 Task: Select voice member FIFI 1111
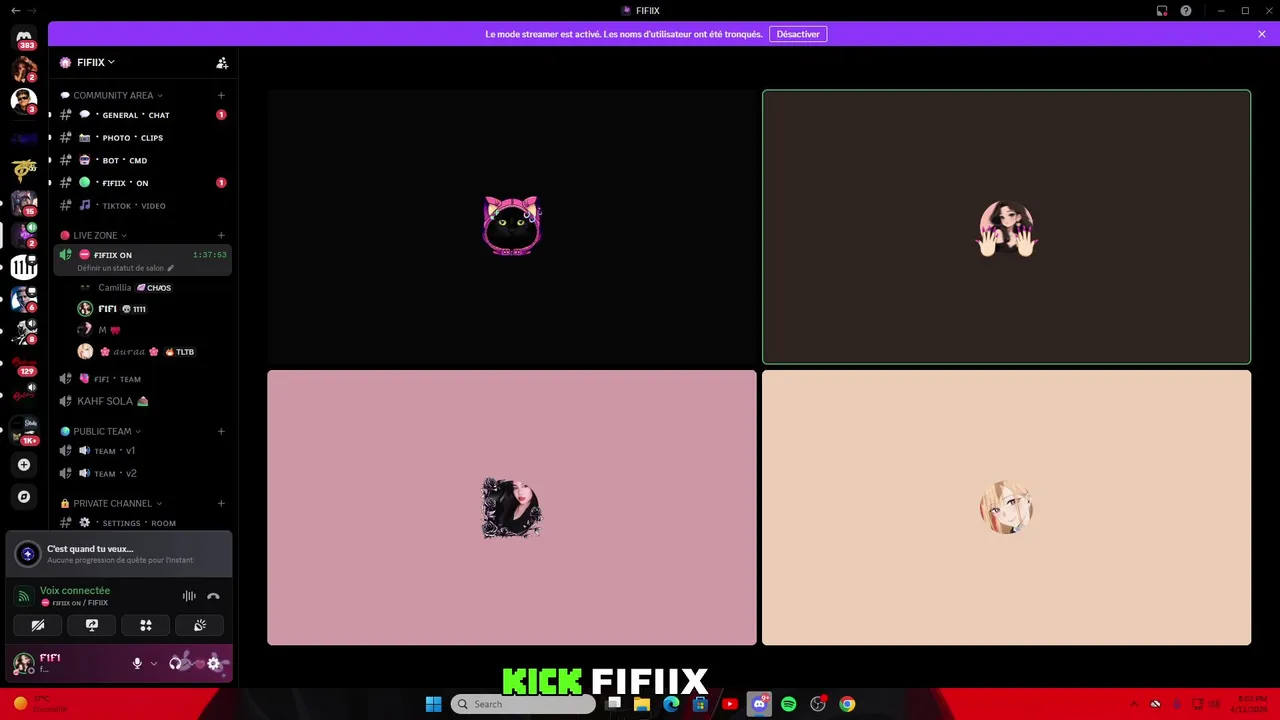coord(150,309)
